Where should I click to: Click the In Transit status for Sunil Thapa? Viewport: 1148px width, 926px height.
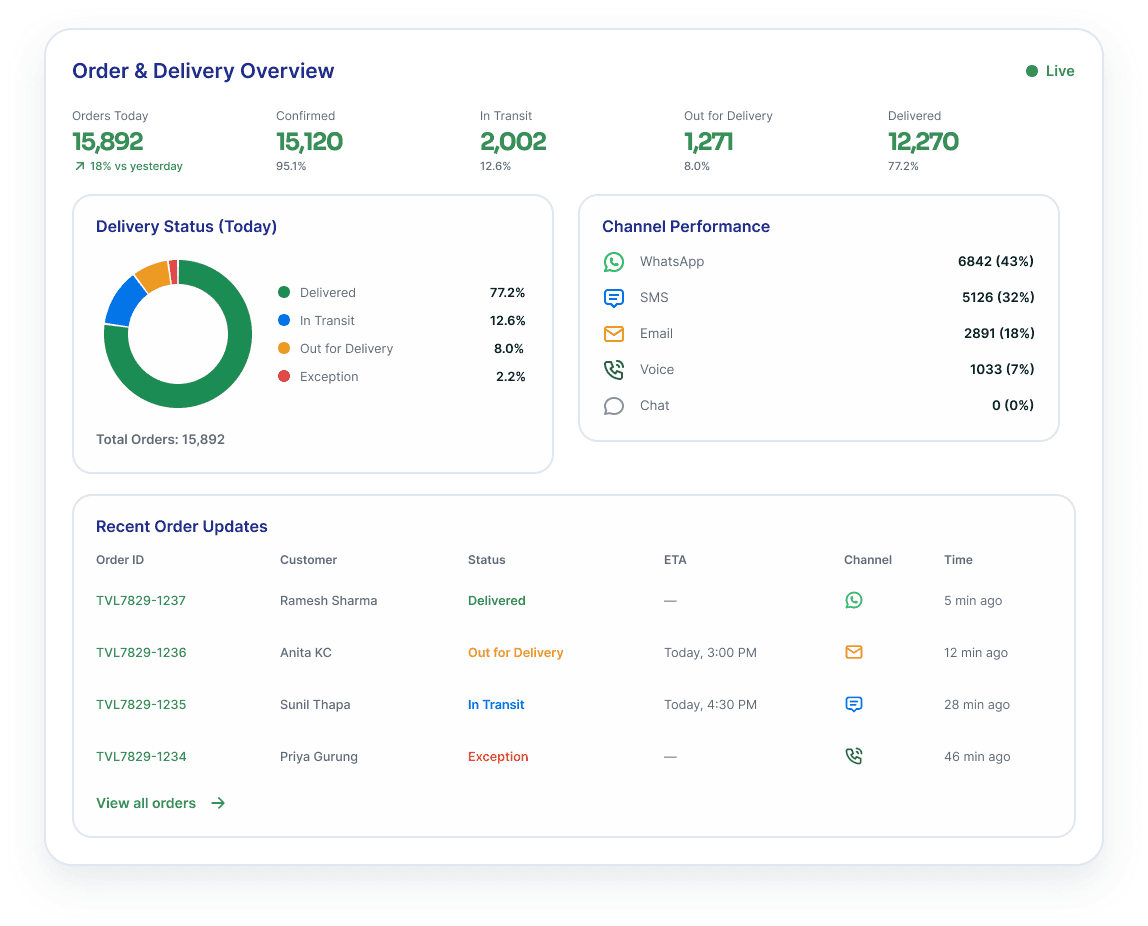pyautogui.click(x=496, y=704)
